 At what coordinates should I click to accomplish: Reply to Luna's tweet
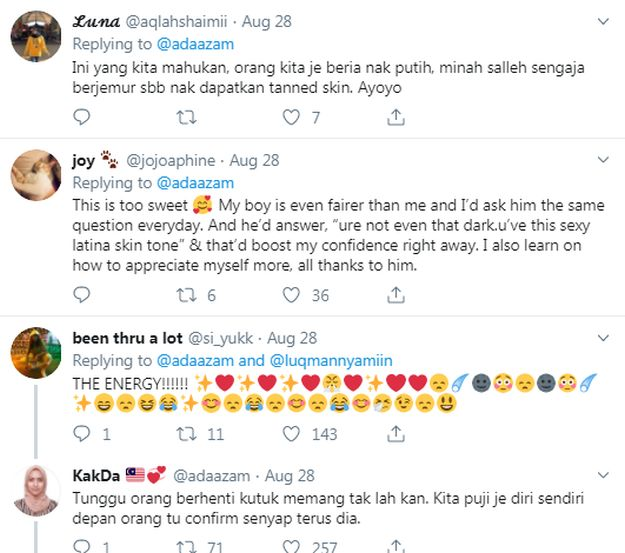coord(82,118)
